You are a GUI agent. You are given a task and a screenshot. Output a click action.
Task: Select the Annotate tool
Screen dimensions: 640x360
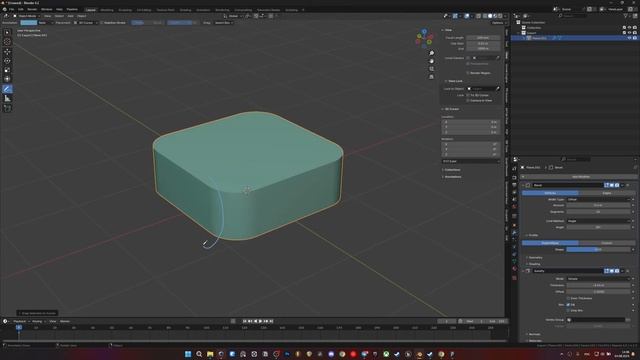tap(7, 89)
